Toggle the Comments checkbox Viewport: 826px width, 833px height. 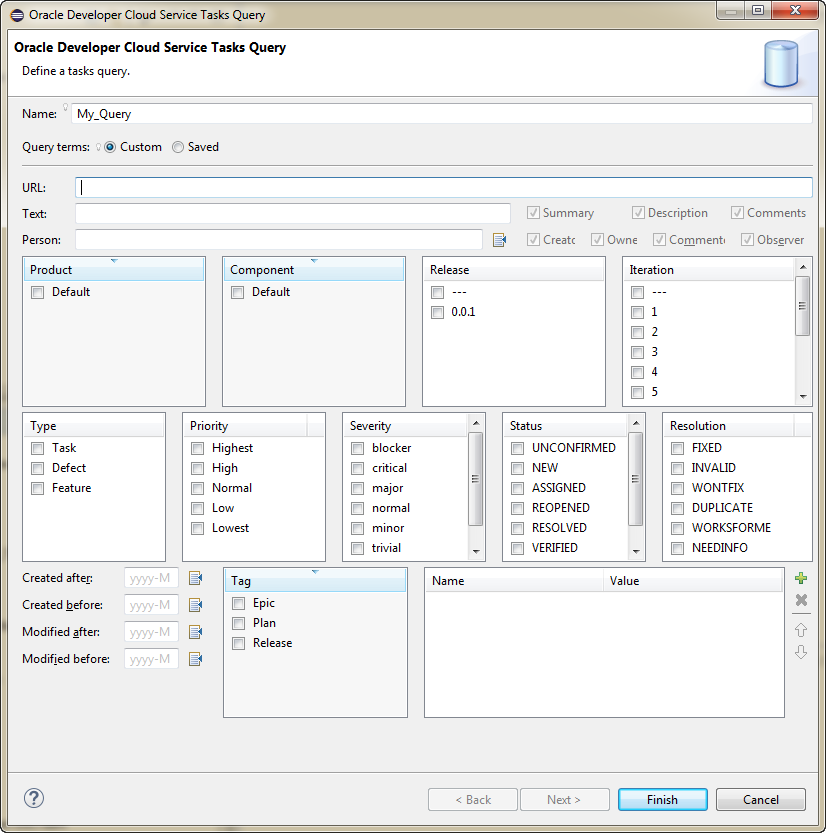(x=737, y=213)
